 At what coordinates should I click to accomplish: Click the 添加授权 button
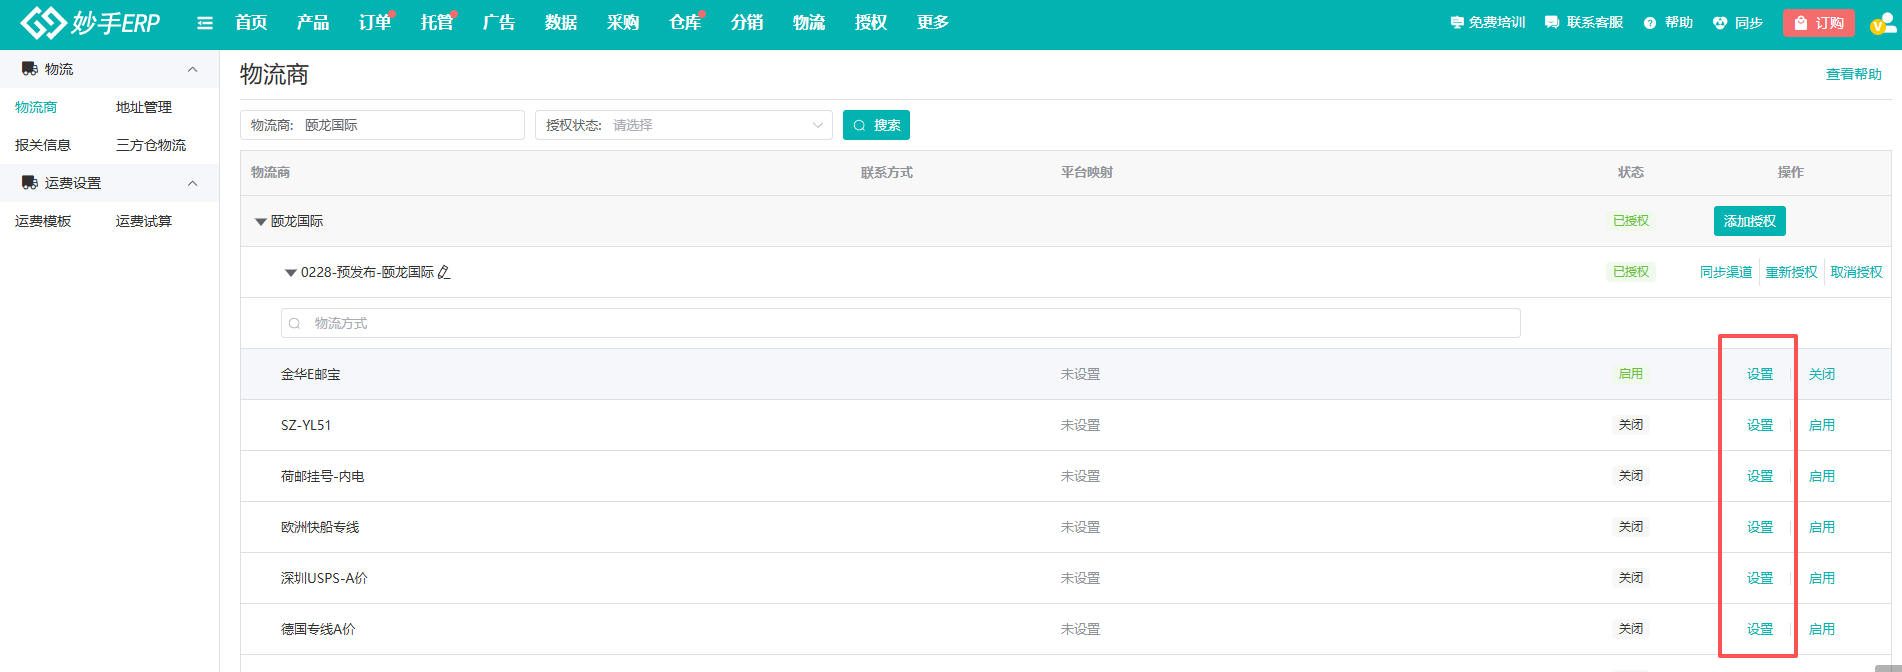pyautogui.click(x=1749, y=221)
